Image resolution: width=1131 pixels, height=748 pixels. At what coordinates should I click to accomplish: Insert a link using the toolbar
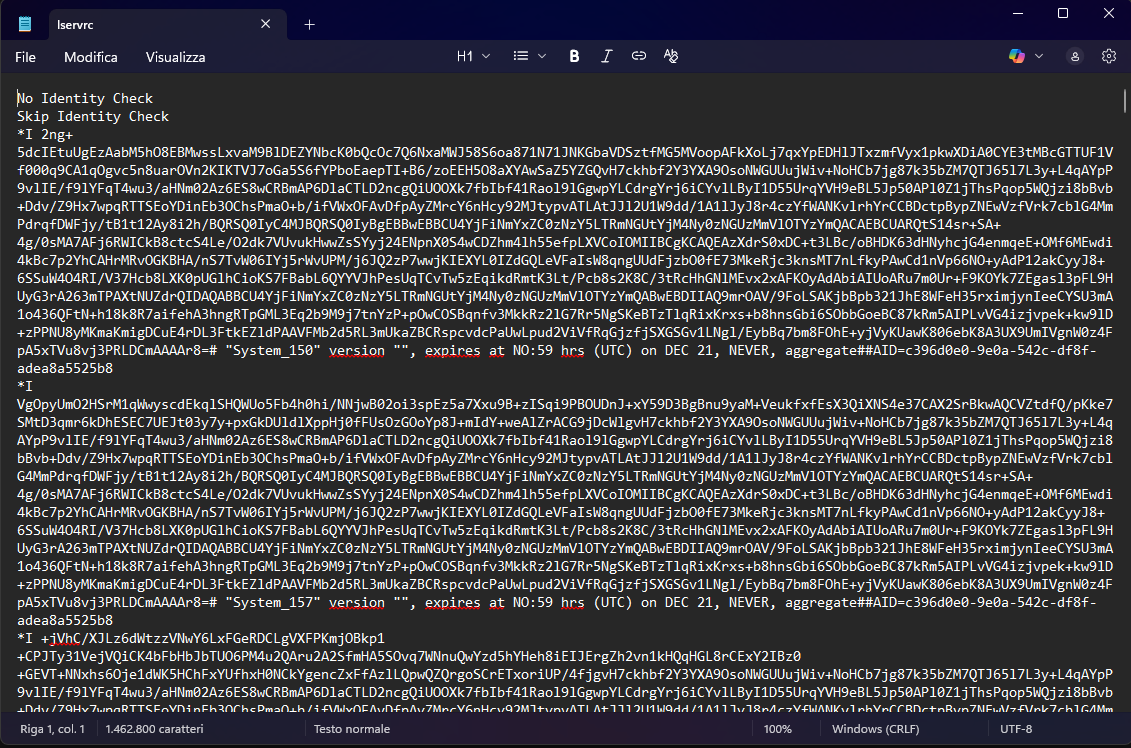[639, 56]
